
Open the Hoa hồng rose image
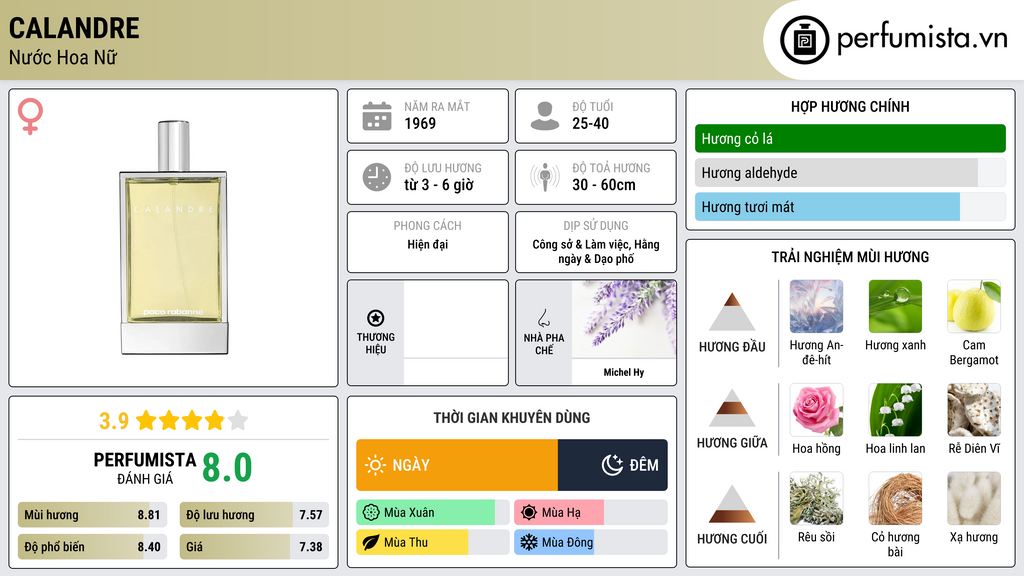tap(816, 409)
